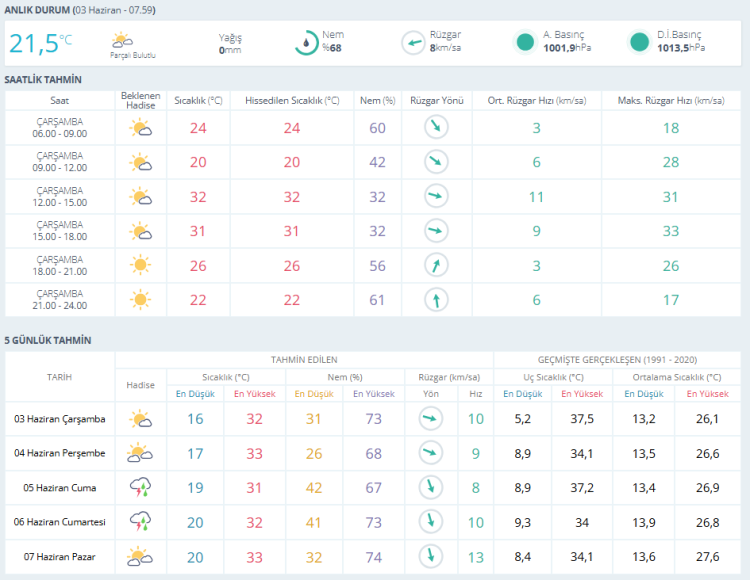This screenshot has width=750, height=580.
Task: Click the GEÇMİŞTE GERÇEKLEŞEN (1991 - 2020) header
Action: (617, 360)
